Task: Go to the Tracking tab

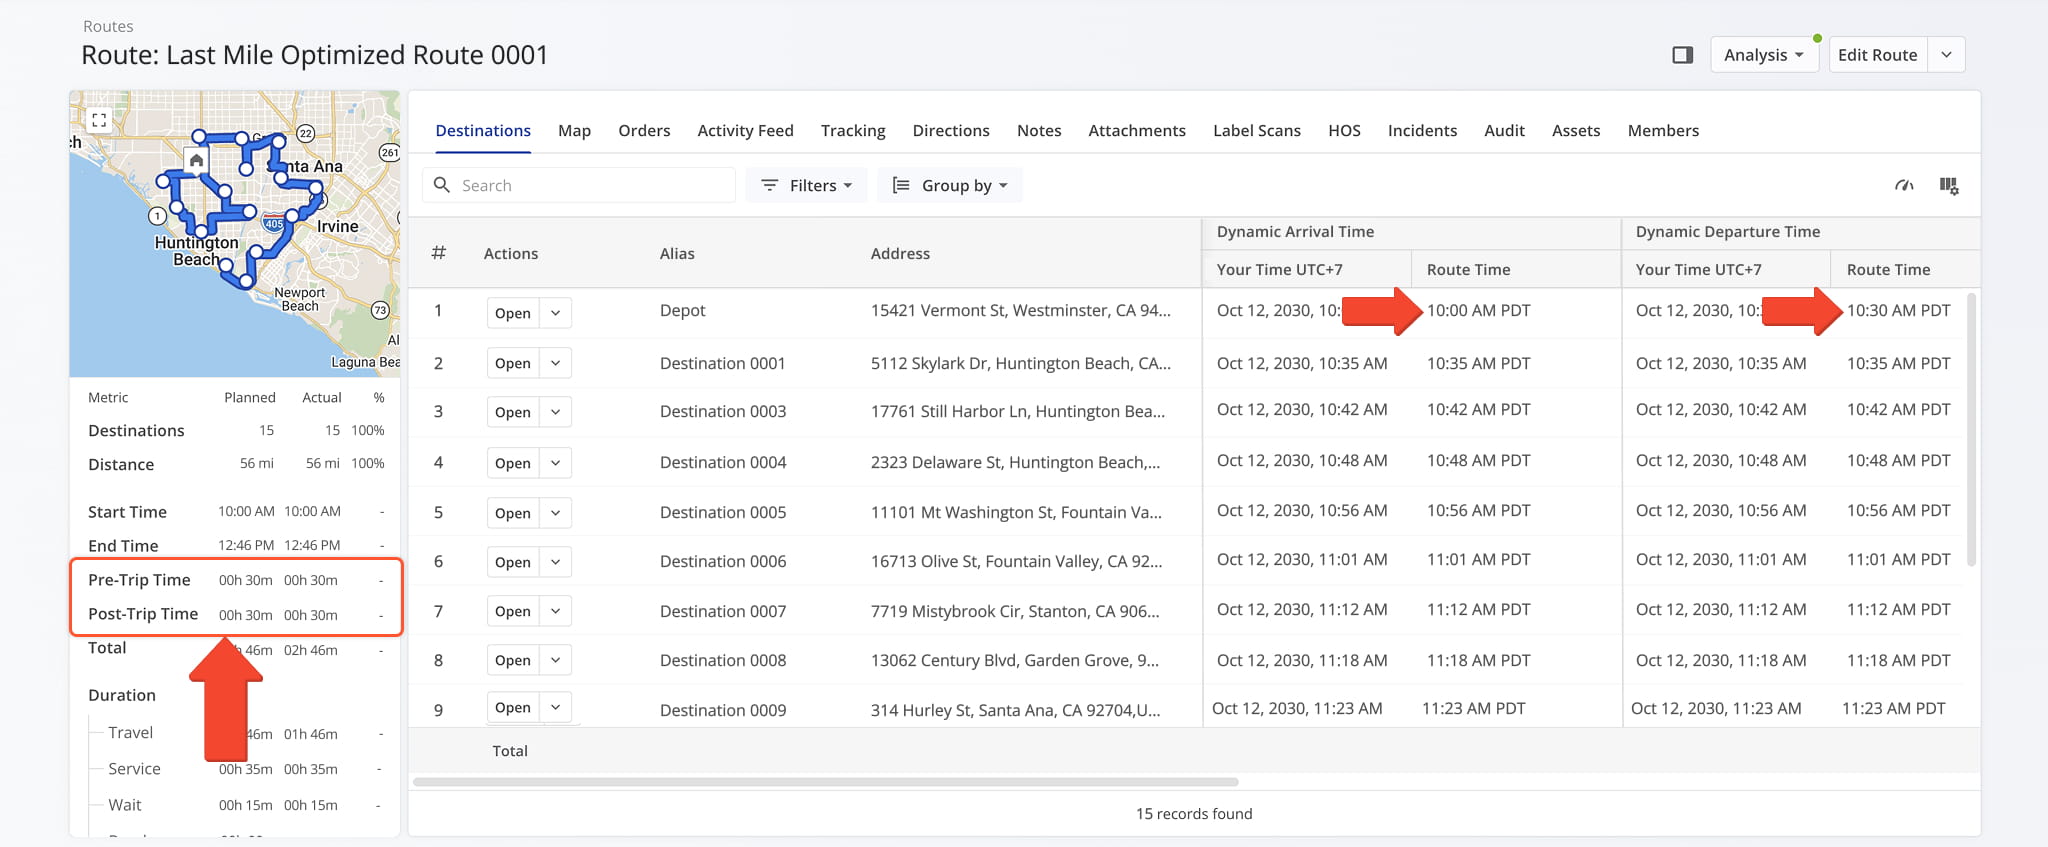Action: click(x=853, y=131)
